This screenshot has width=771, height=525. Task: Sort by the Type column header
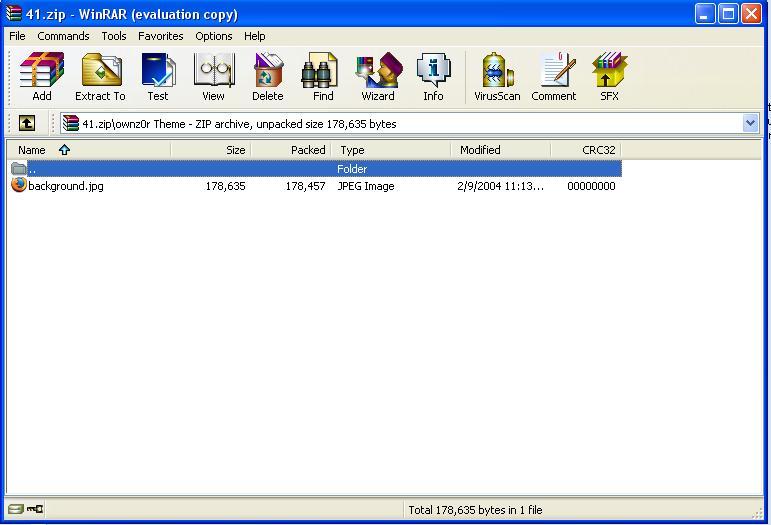pyautogui.click(x=391, y=150)
